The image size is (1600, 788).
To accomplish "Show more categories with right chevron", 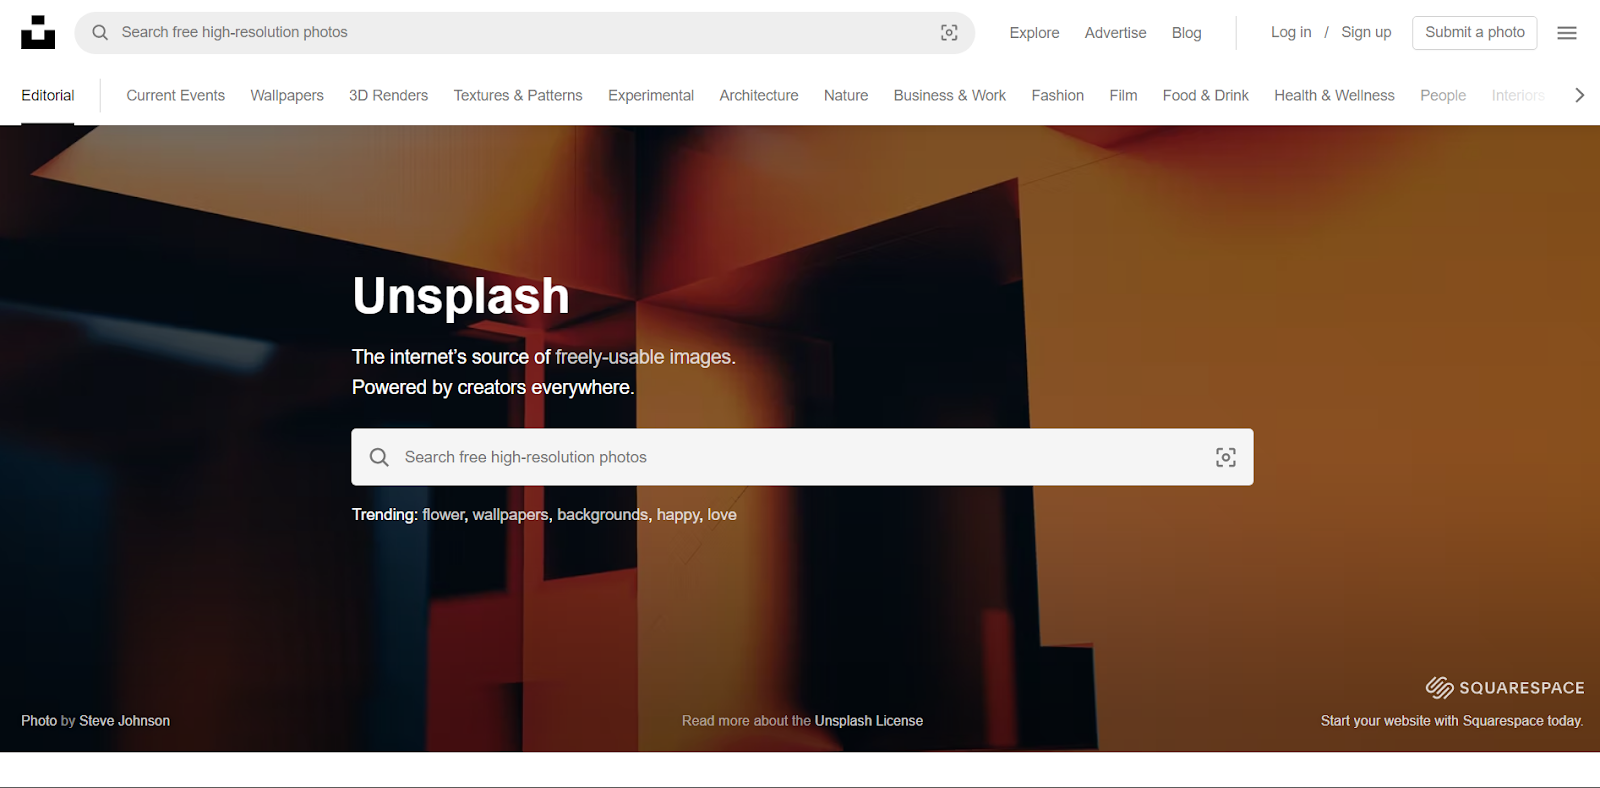I will 1580,95.
